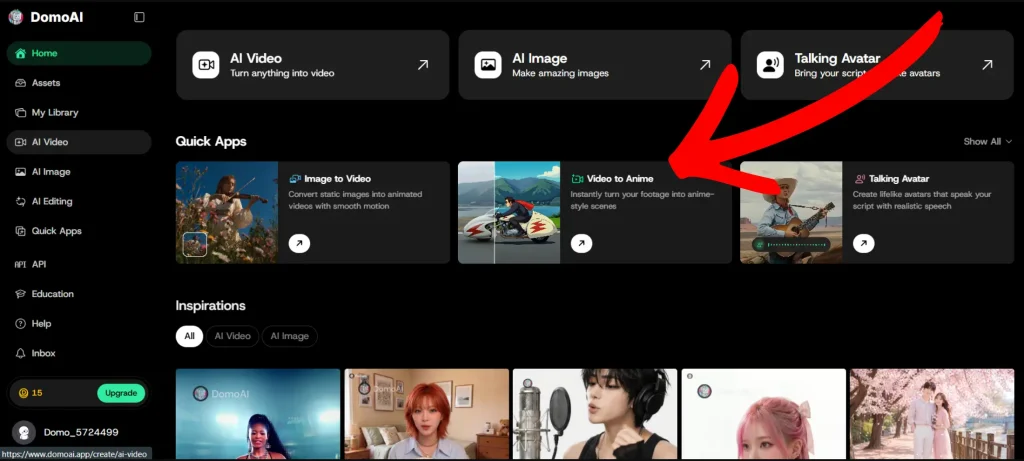The width and height of the screenshot is (1024, 461).
Task: Click the AI Image picture icon in sidebar
Action: tap(20, 172)
